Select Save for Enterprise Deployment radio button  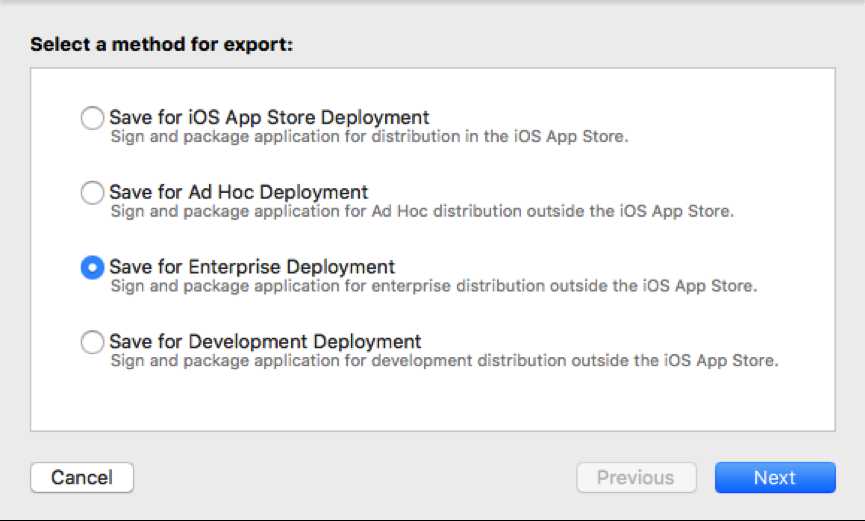pos(92,268)
